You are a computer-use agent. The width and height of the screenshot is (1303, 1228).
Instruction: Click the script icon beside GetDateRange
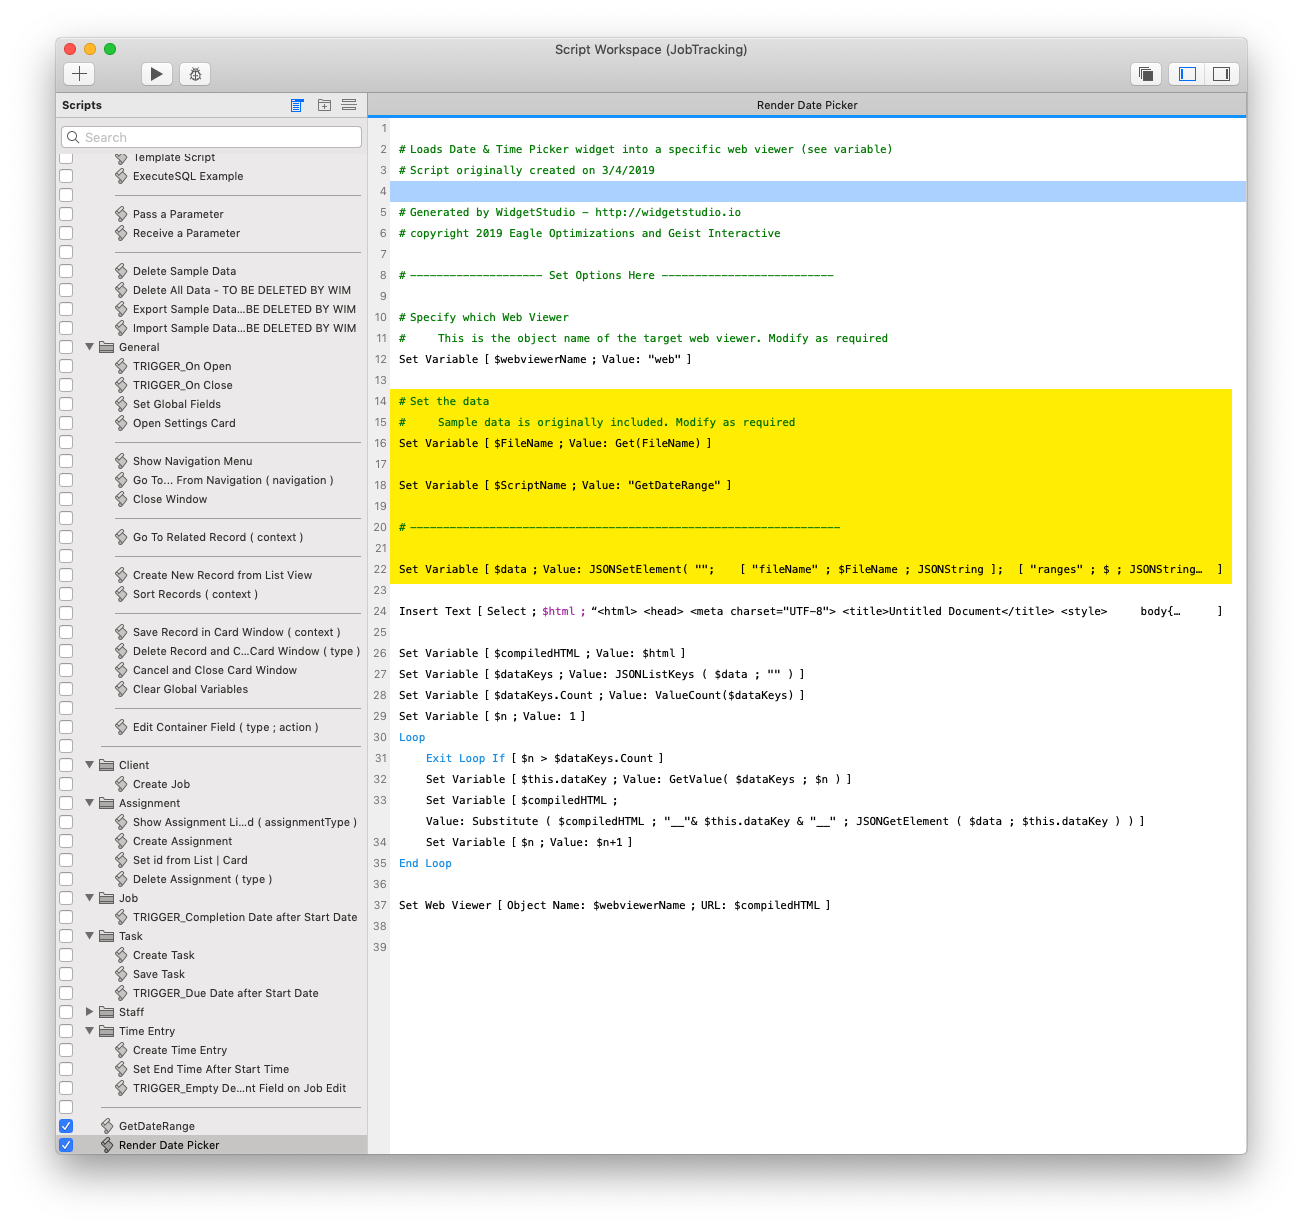[107, 1126]
